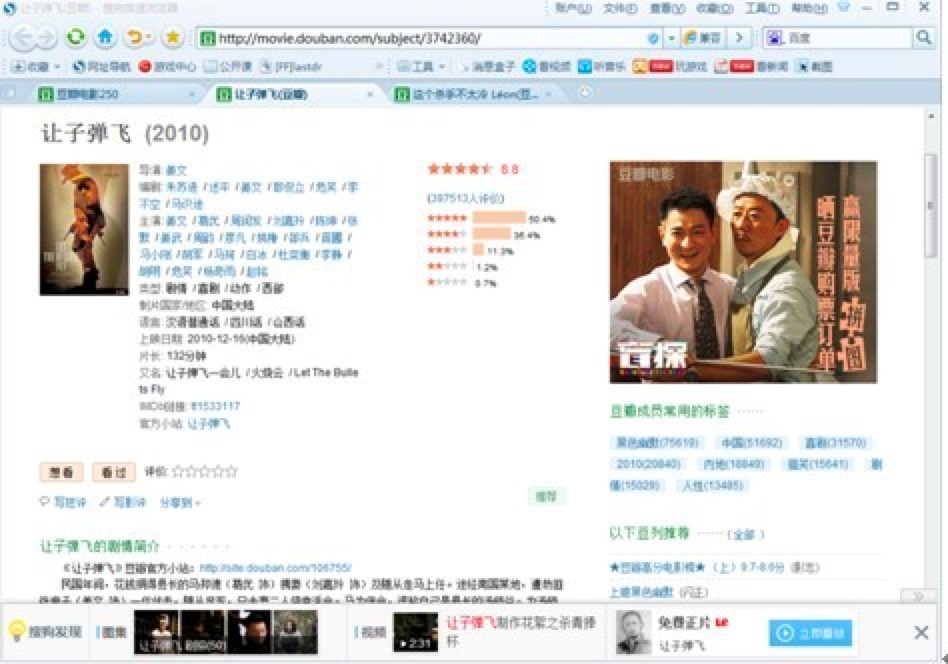Screen dimensions: 948x664
Task: Click the IMDb link tt1533117
Action: (215, 406)
